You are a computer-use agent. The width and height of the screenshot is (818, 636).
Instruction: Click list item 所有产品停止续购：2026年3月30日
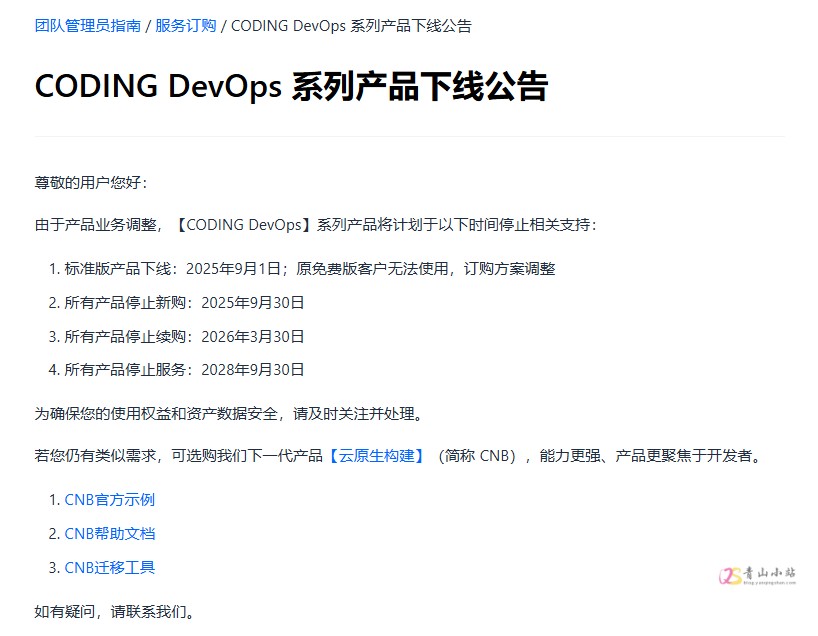click(184, 336)
